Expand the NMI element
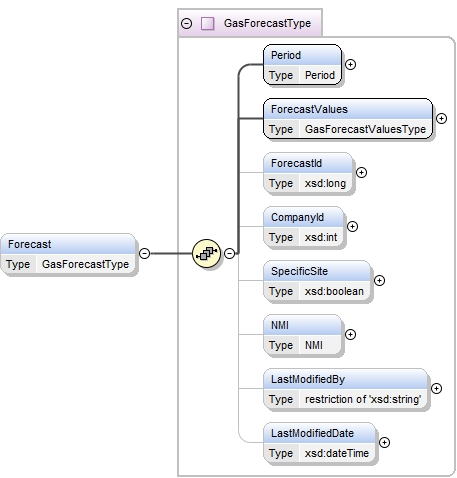 click(x=350, y=334)
